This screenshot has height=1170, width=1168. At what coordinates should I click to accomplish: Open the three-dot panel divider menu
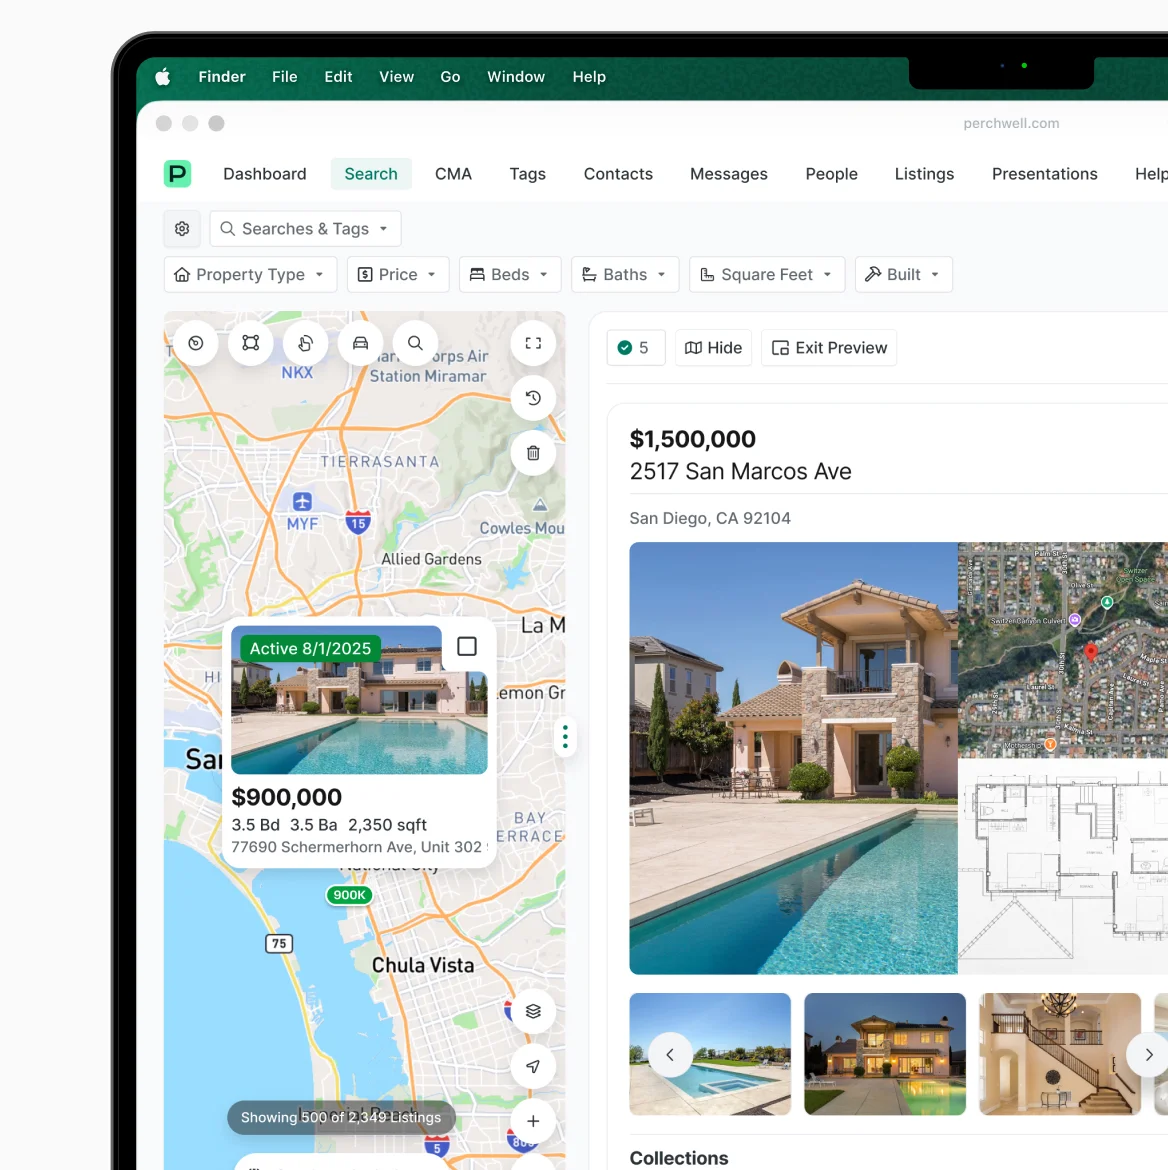click(565, 736)
